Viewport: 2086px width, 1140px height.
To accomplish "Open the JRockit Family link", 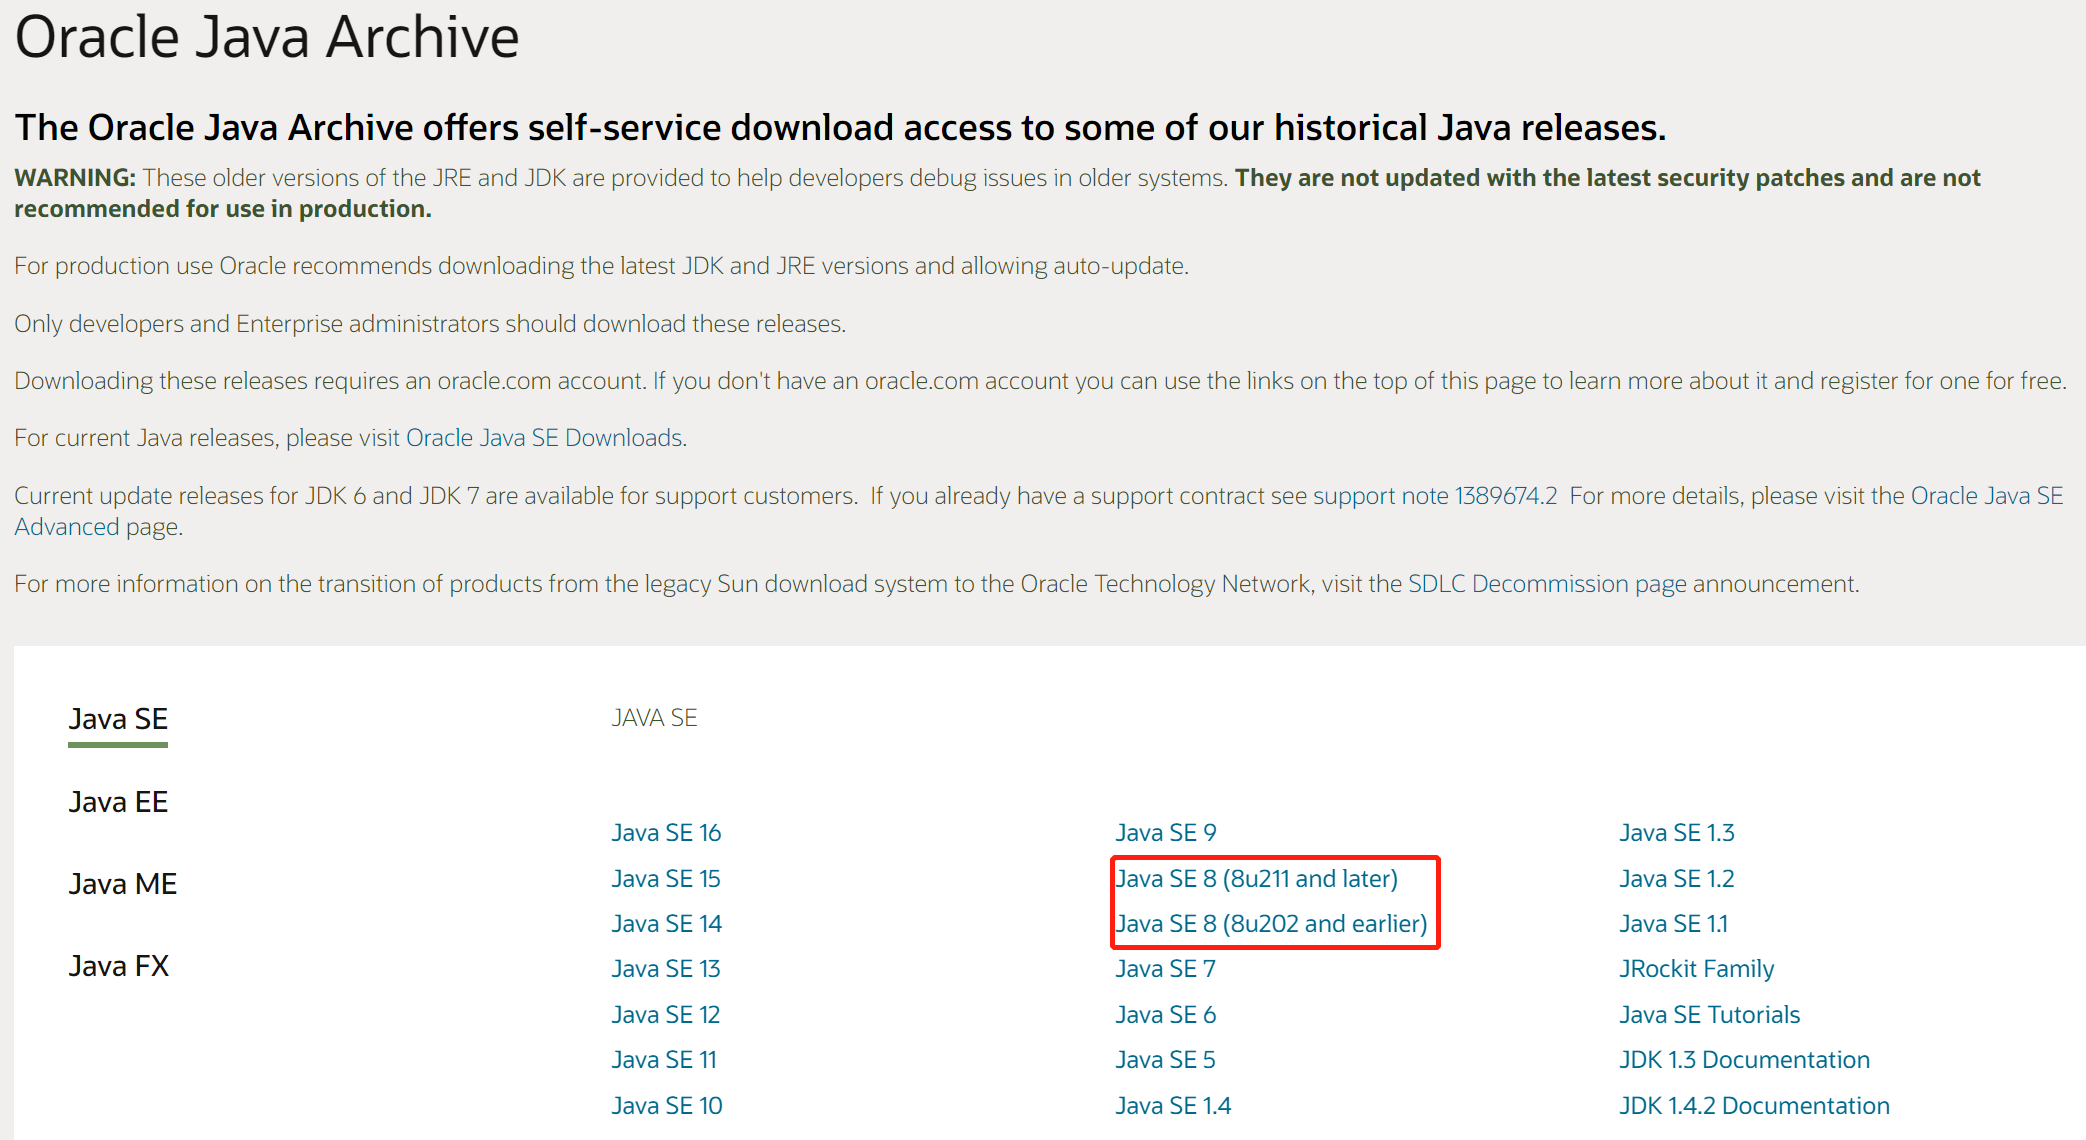I will (1696, 969).
